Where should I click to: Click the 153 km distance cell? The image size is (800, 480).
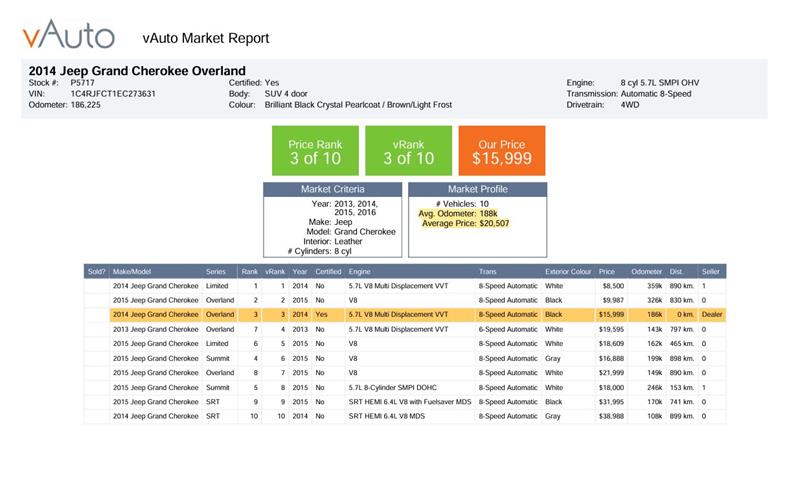[x=682, y=388]
